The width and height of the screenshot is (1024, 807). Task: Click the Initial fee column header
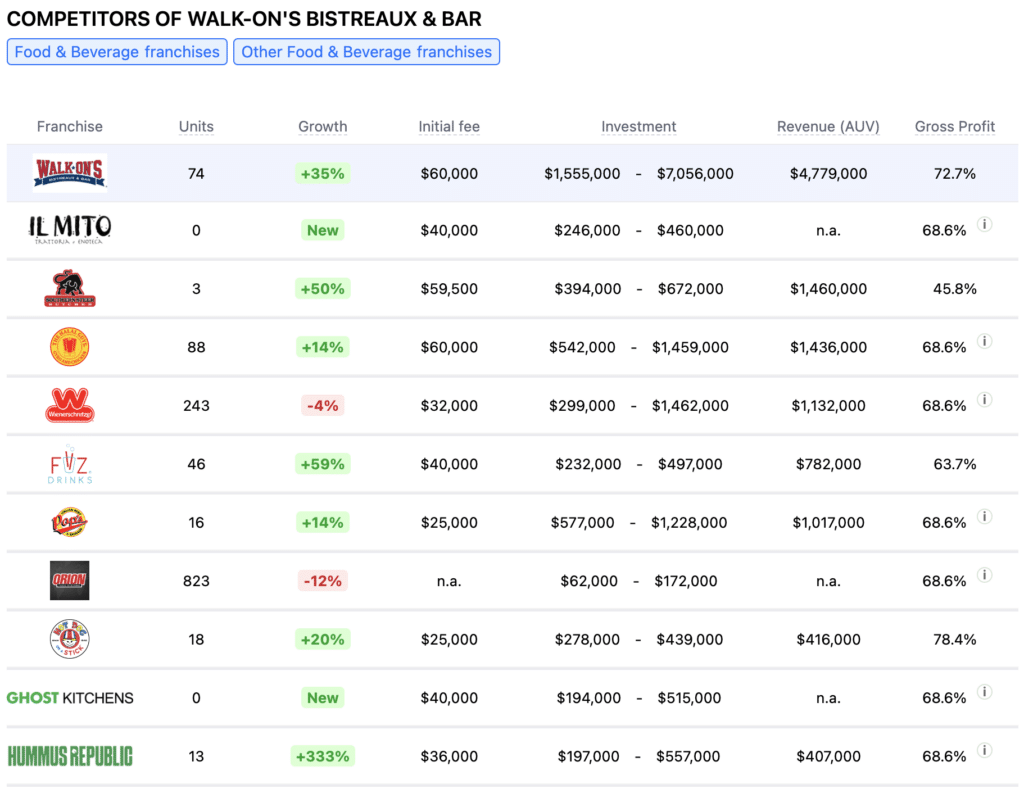click(x=449, y=126)
